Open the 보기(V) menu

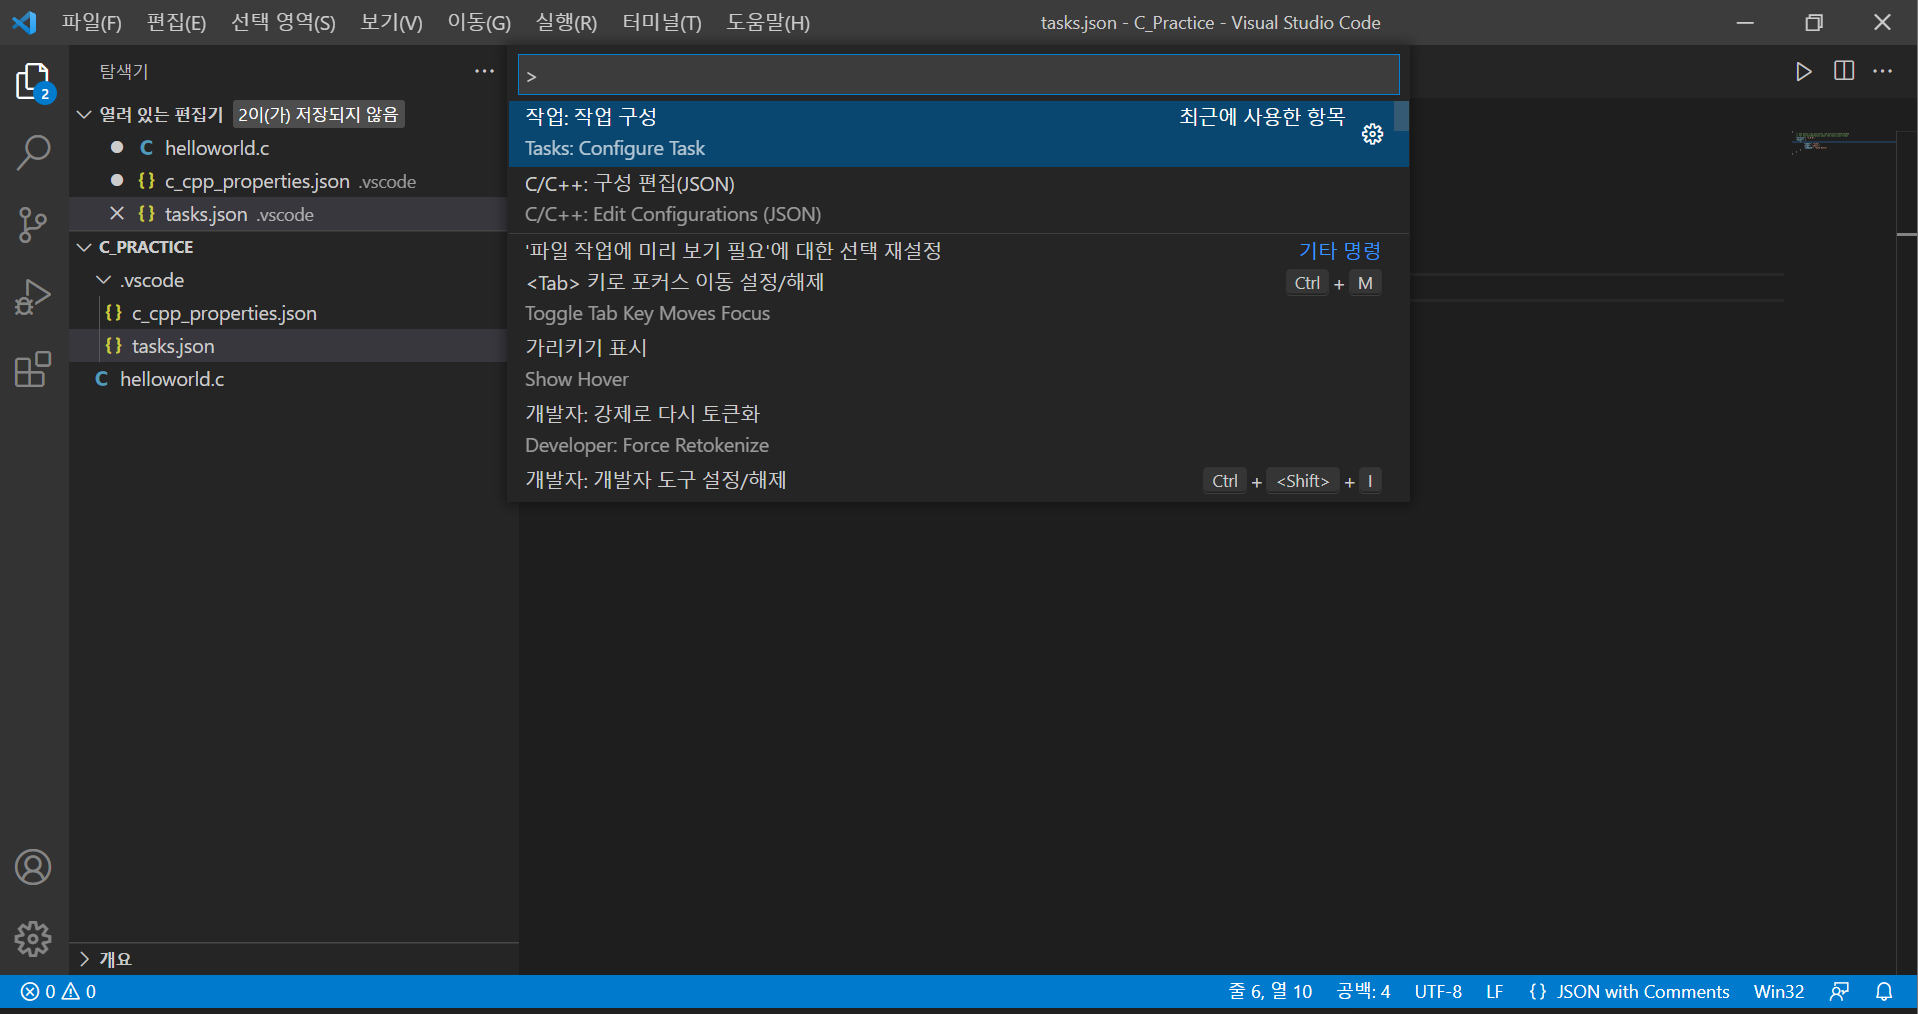click(x=391, y=22)
